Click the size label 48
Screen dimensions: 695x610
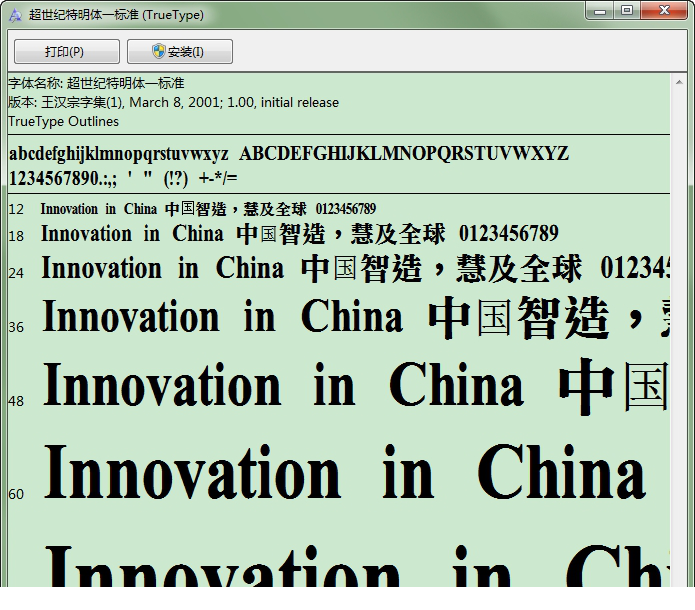pyautogui.click(x=16, y=401)
